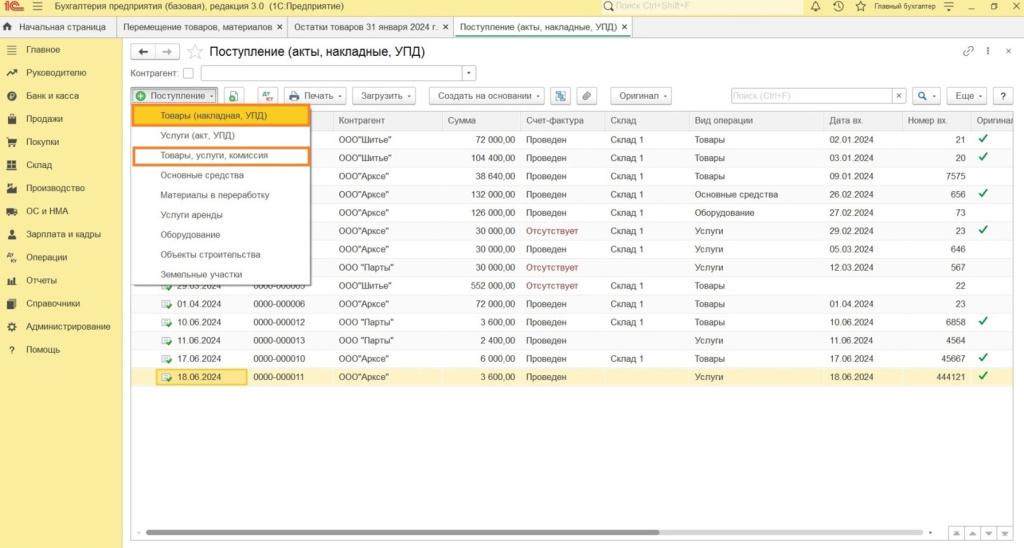The height and width of the screenshot is (548, 1024).
Task: Open Отчеты section in sidebar
Action: point(41,280)
